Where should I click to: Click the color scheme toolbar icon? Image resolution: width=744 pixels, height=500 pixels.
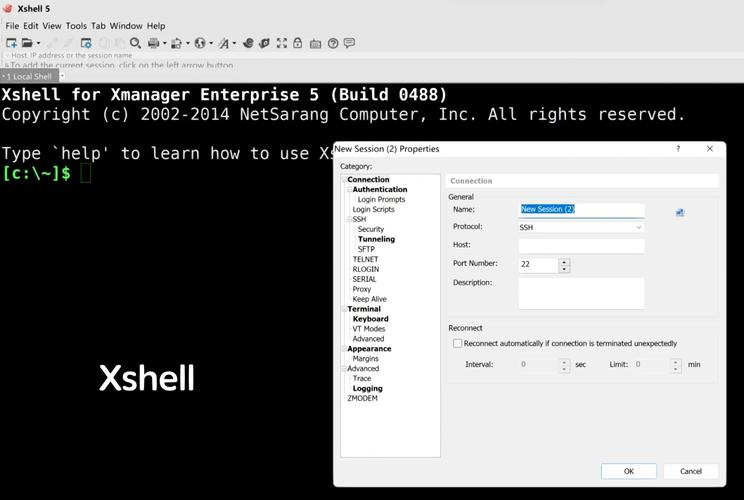point(176,43)
